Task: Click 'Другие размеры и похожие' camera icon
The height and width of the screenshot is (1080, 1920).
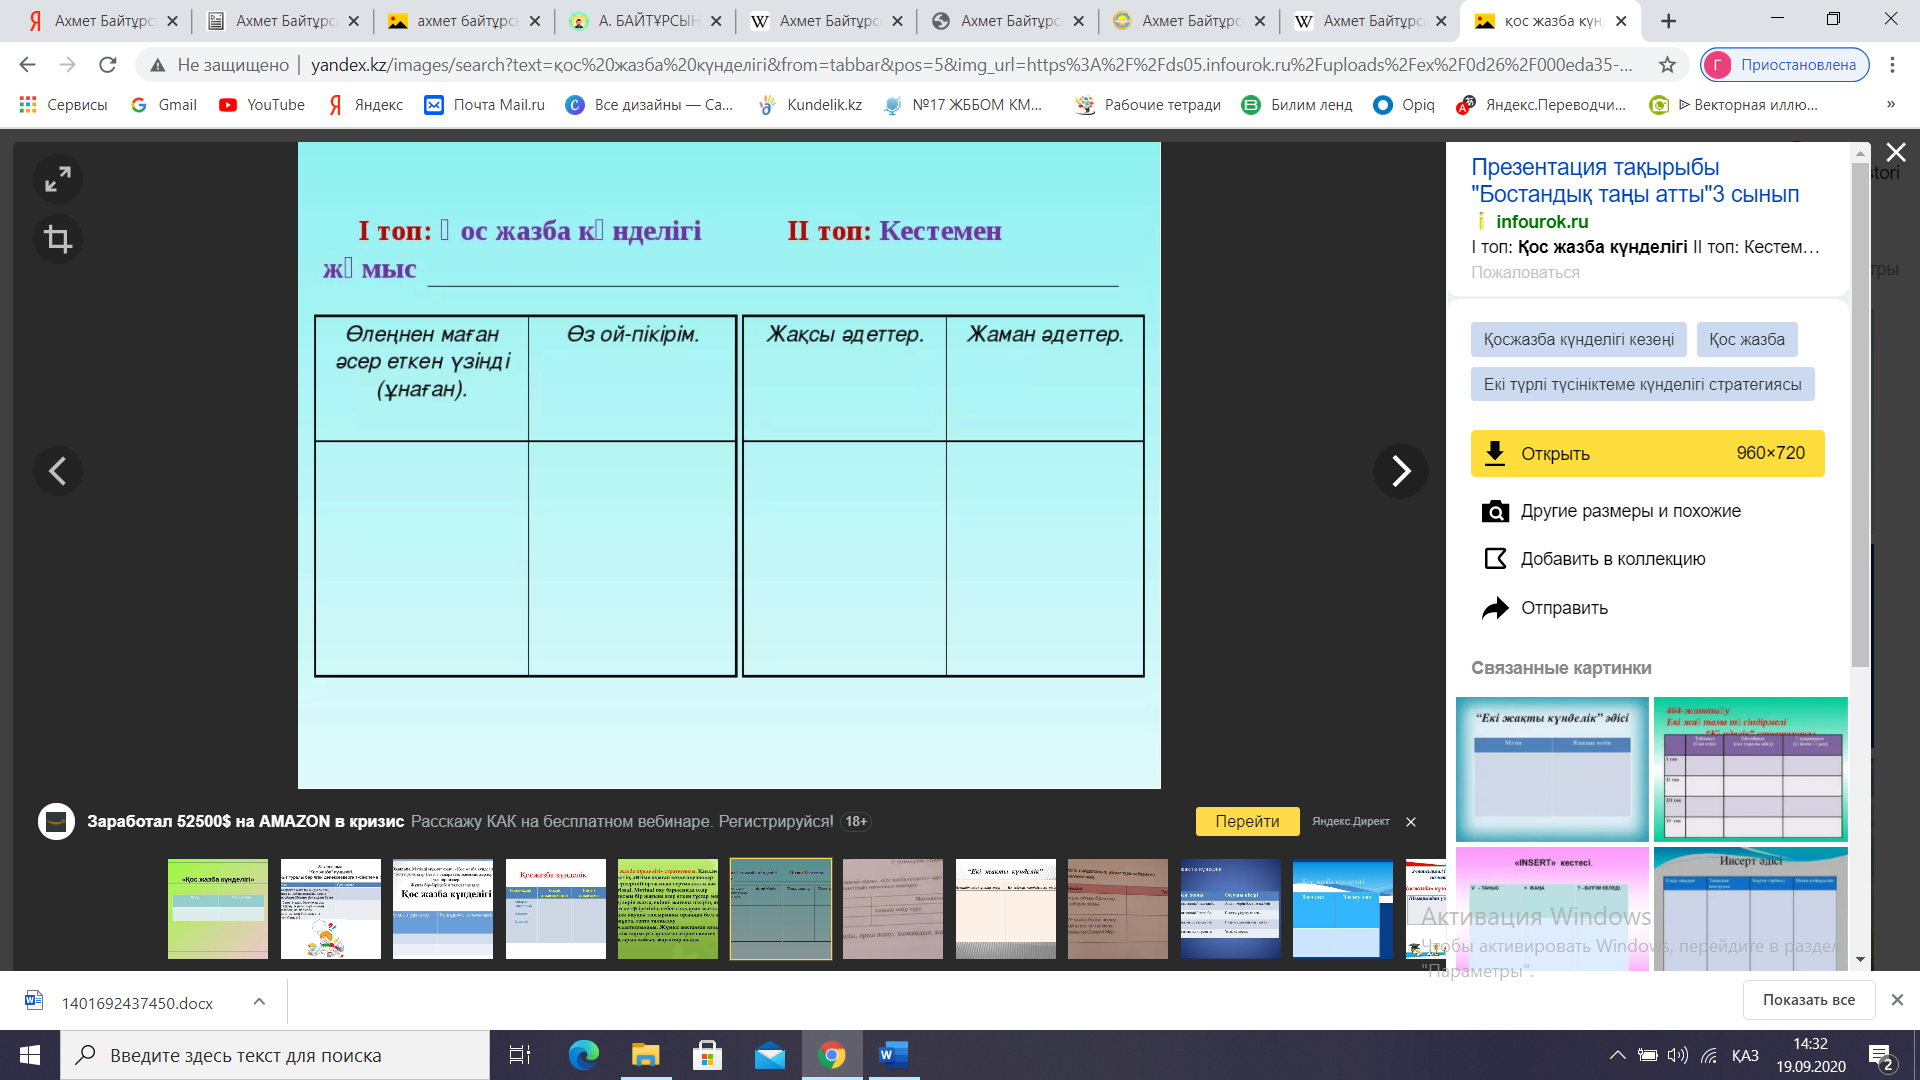Action: point(1495,512)
